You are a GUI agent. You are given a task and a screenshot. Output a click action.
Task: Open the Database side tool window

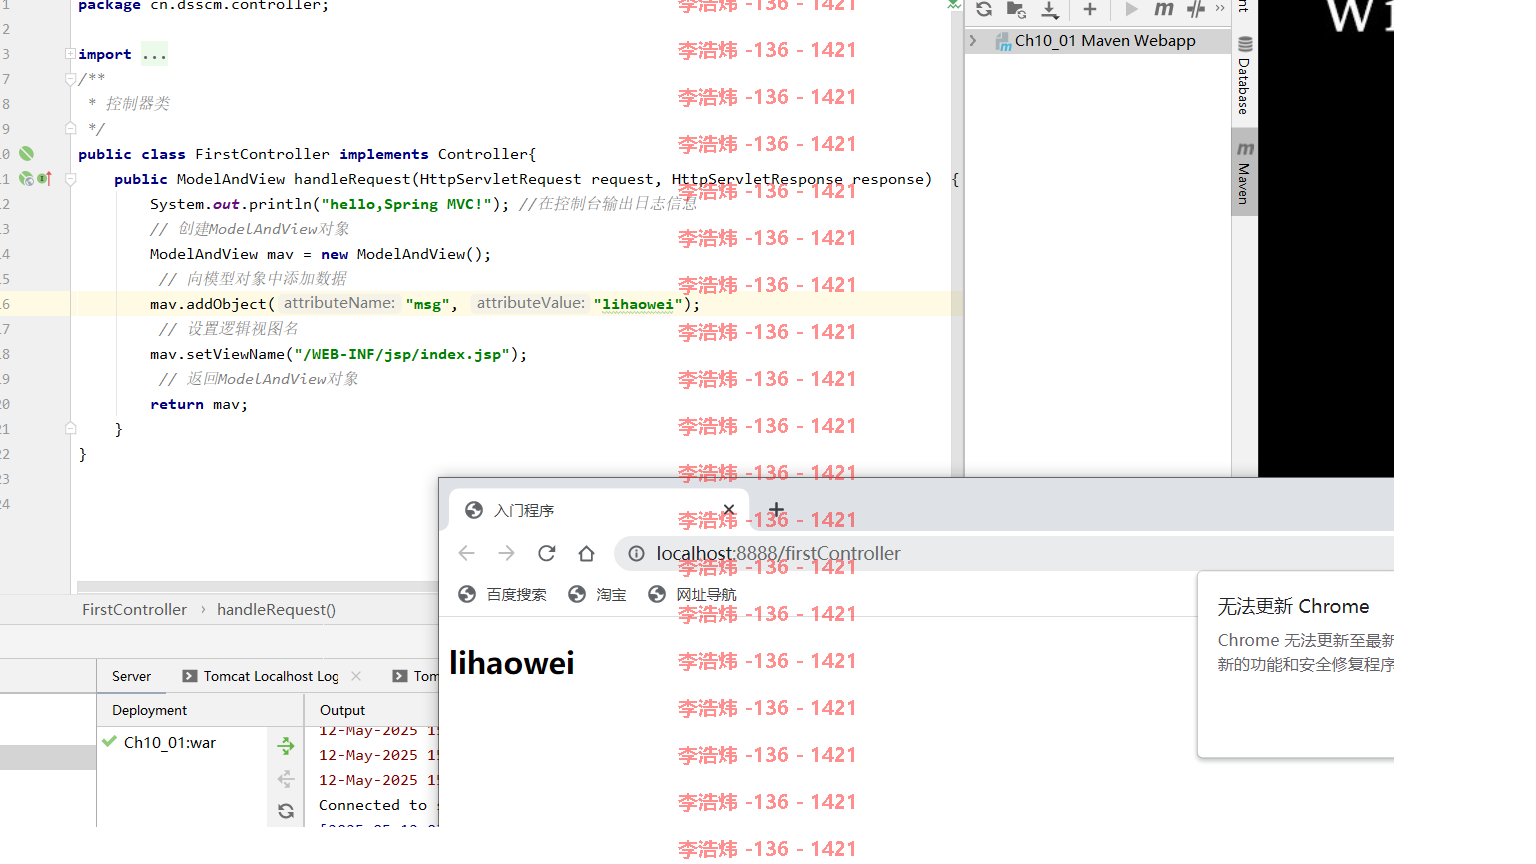click(x=1244, y=75)
